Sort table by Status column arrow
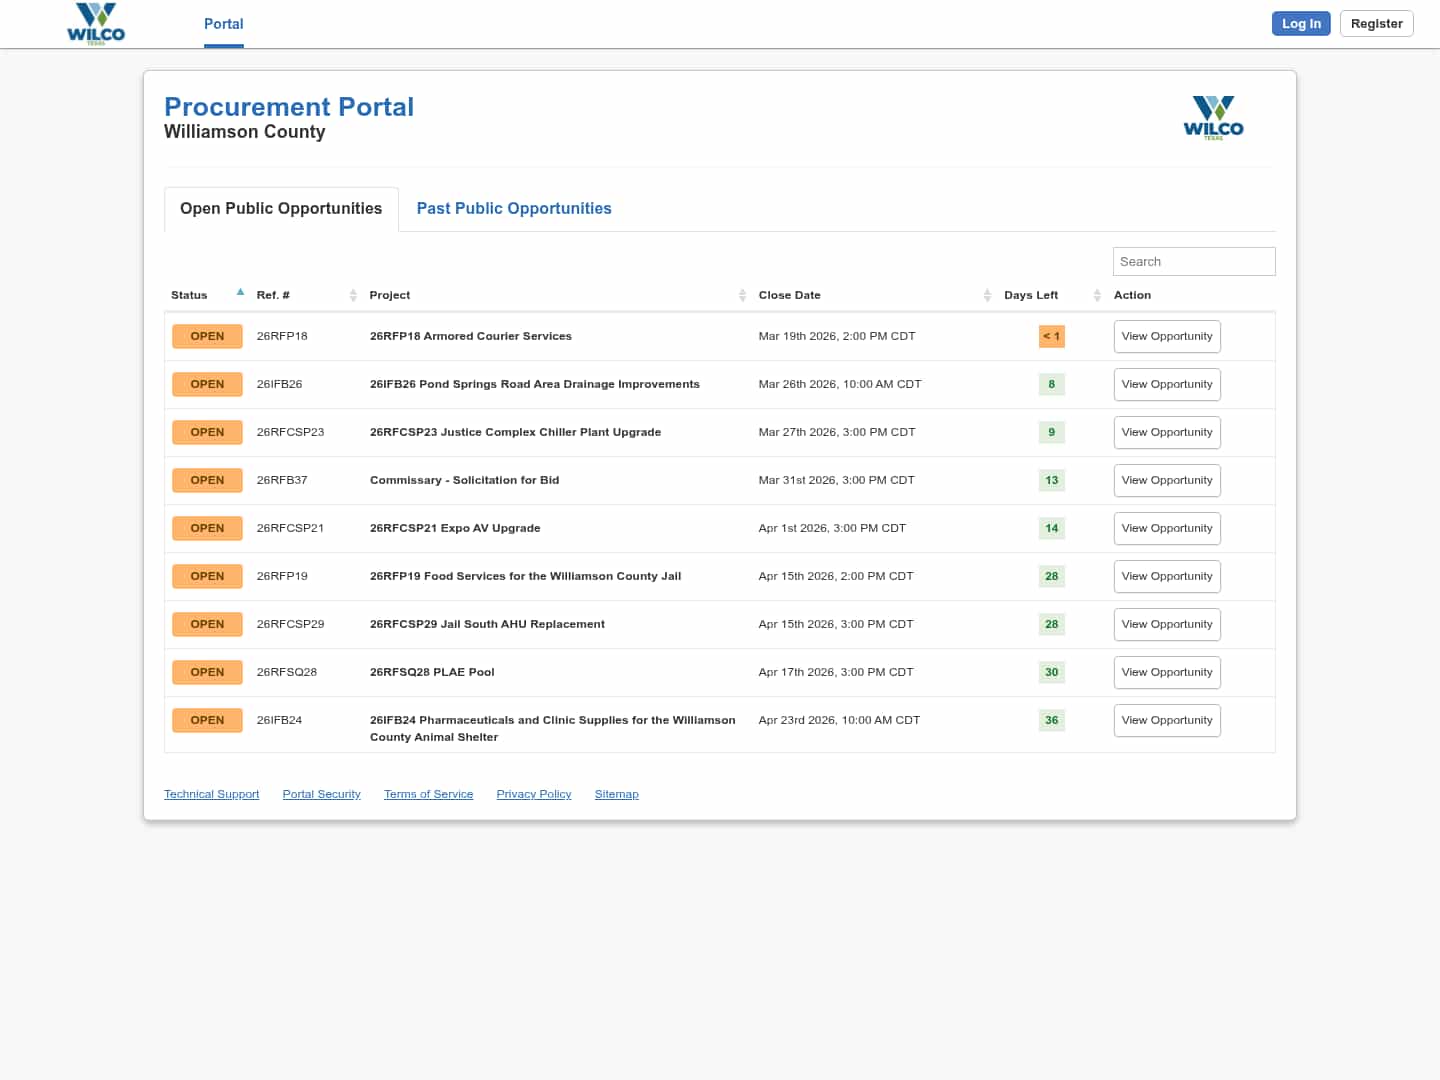Viewport: 1440px width, 1080px height. pyautogui.click(x=240, y=293)
